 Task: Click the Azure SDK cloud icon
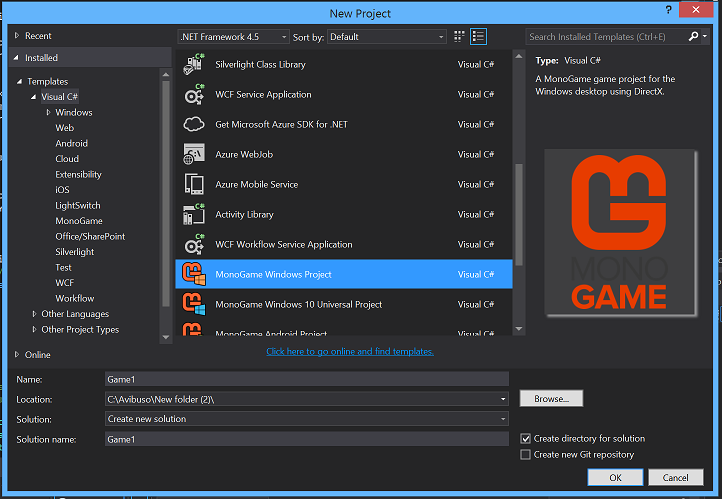point(194,124)
